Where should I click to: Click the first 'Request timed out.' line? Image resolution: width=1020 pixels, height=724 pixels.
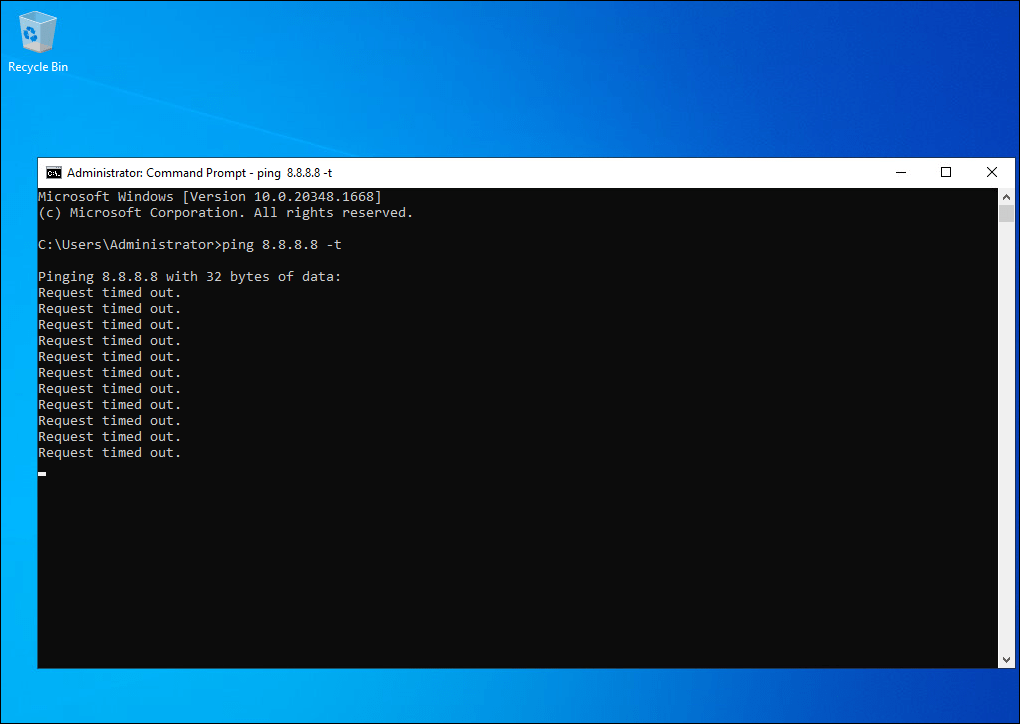[110, 293]
